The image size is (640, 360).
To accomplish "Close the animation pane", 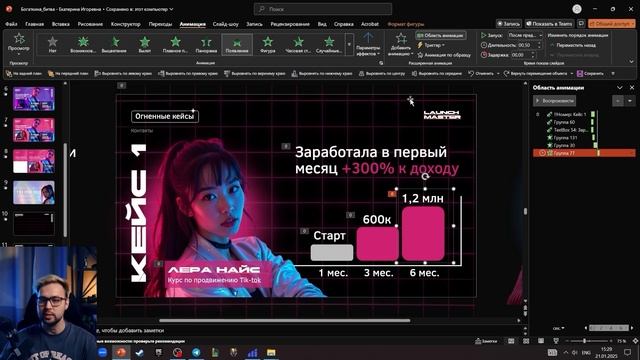I will pyautogui.click(x=632, y=88).
